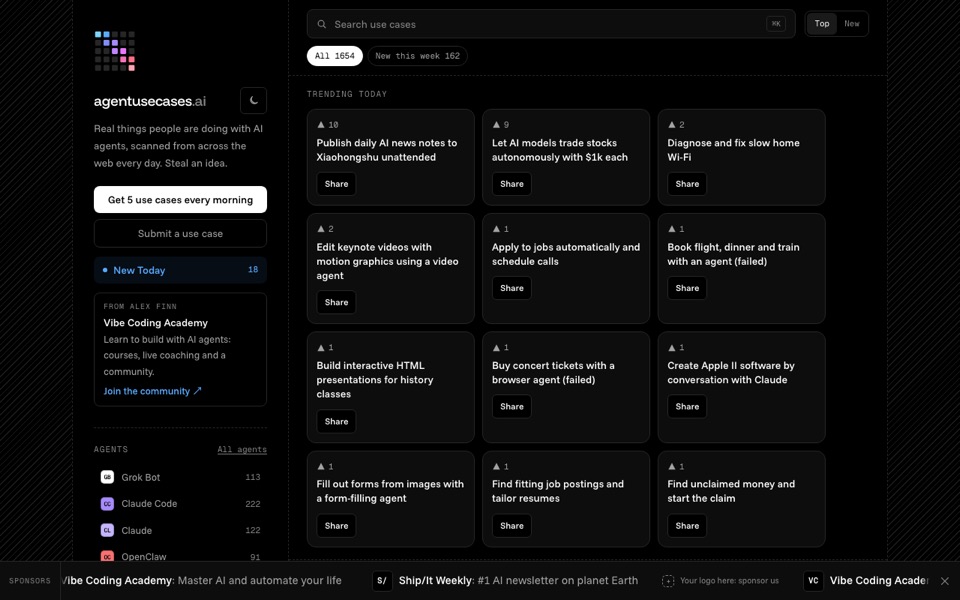
Task: Open Find unclaimed money title
Action: click(731, 491)
